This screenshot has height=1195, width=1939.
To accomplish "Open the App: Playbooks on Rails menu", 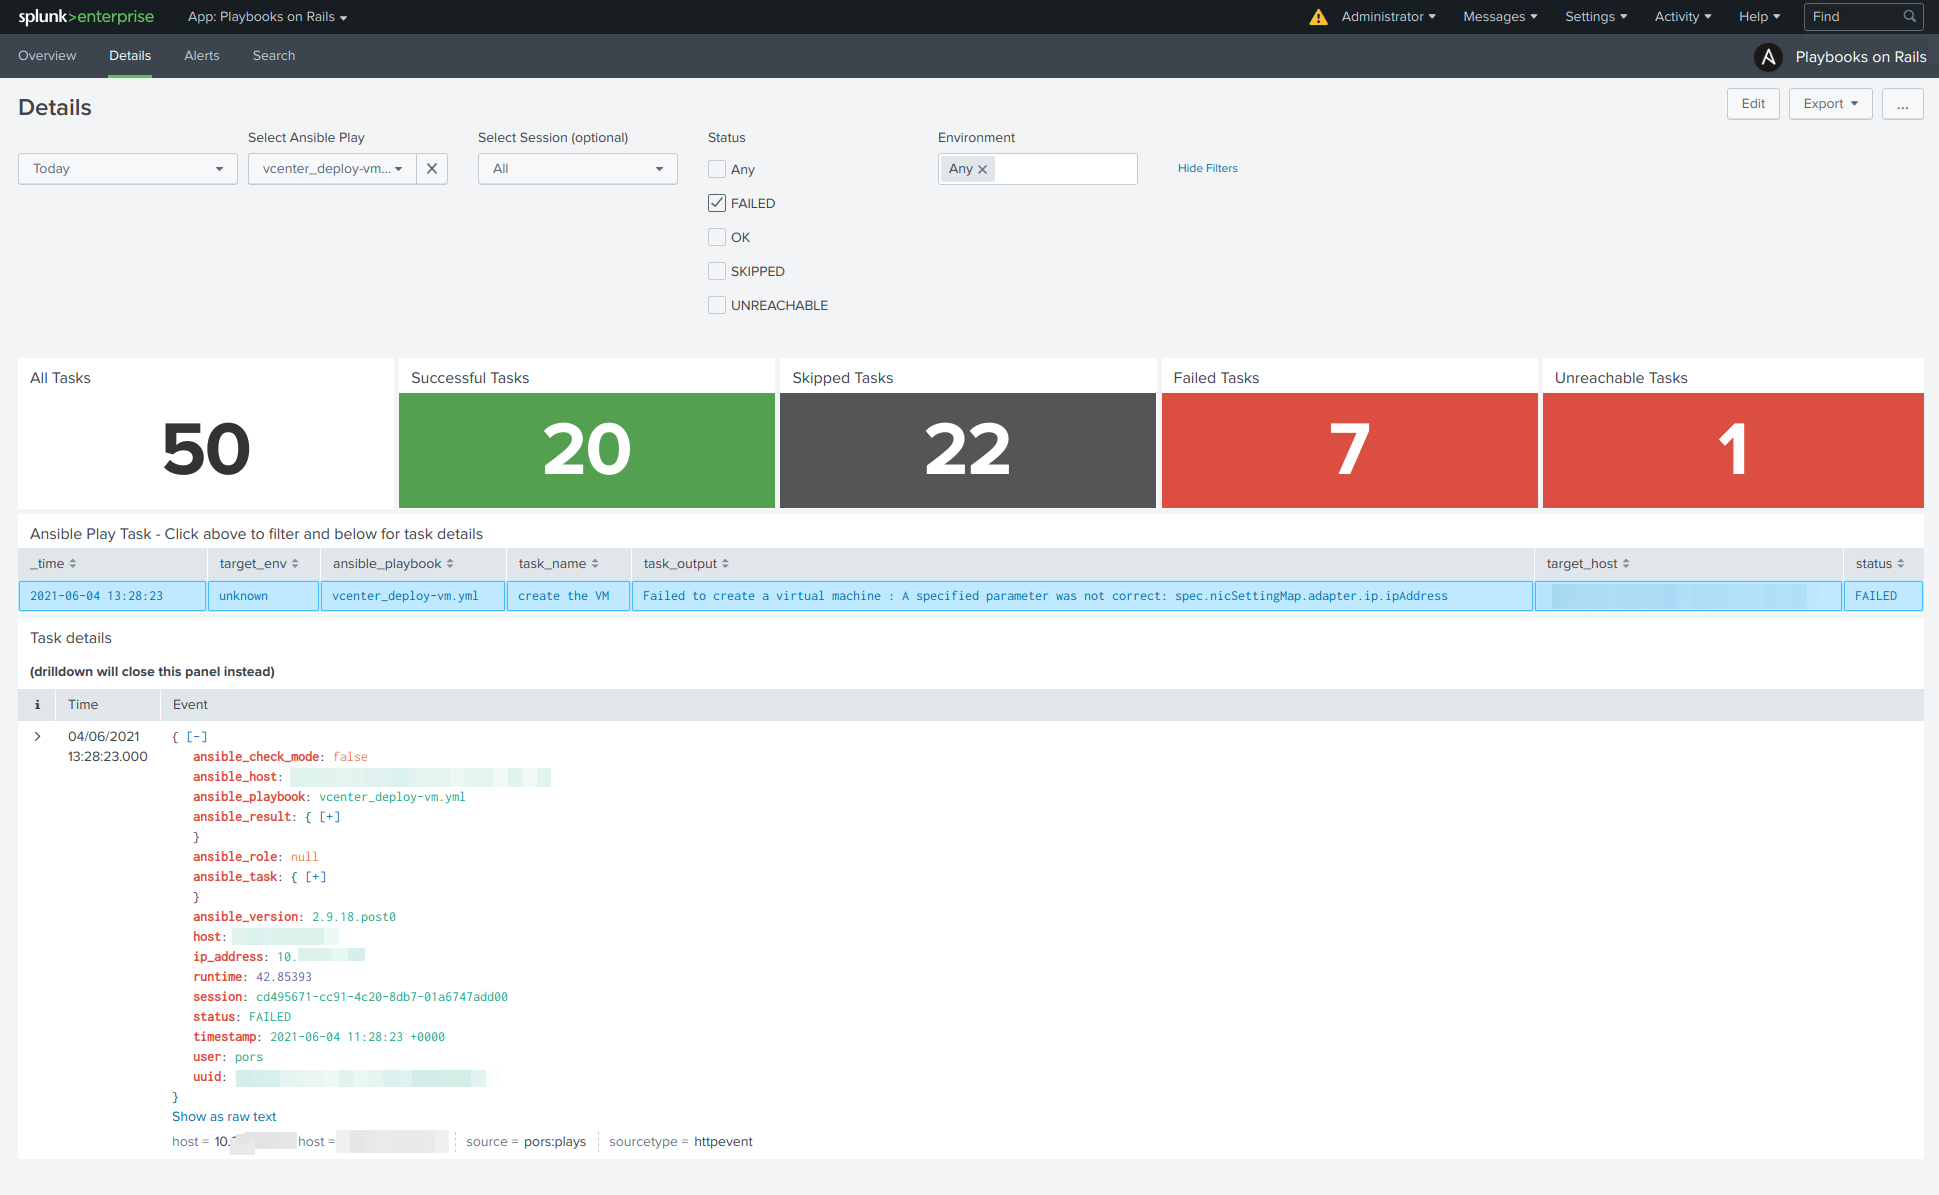I will click(267, 17).
